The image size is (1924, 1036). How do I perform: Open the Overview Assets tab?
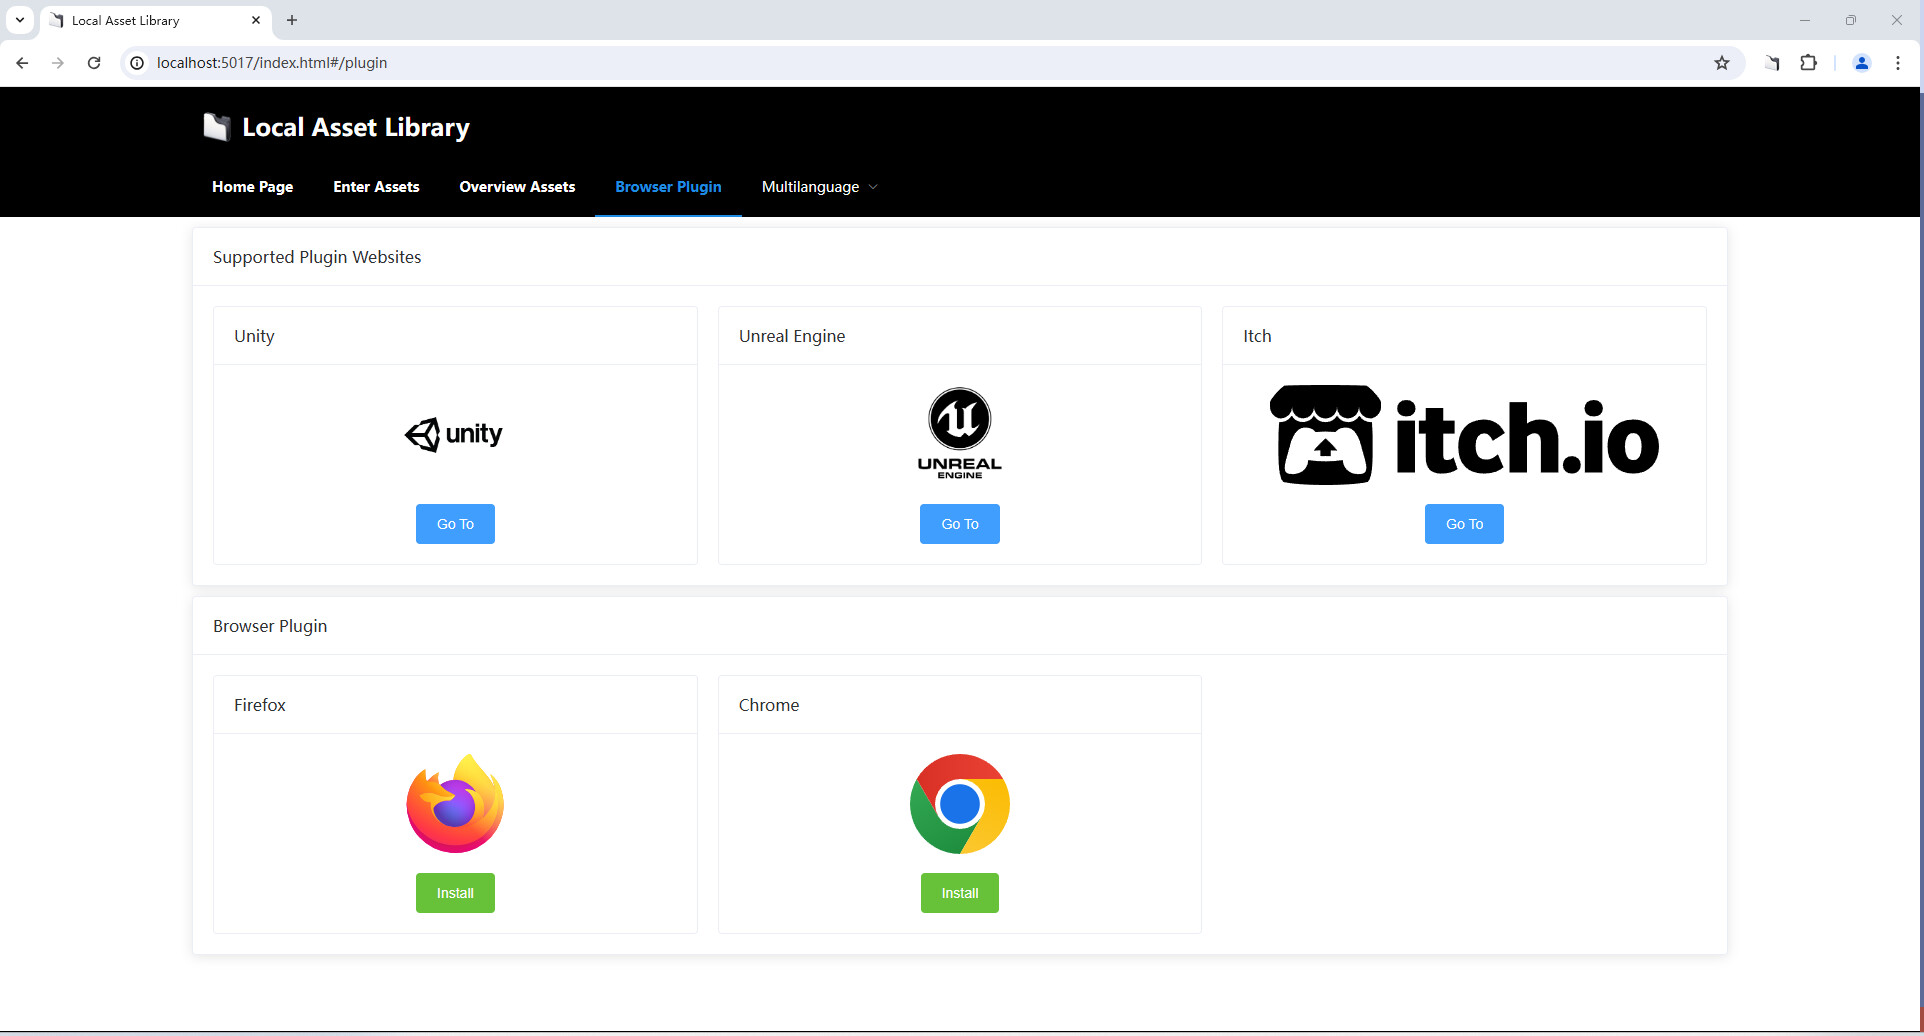point(517,187)
